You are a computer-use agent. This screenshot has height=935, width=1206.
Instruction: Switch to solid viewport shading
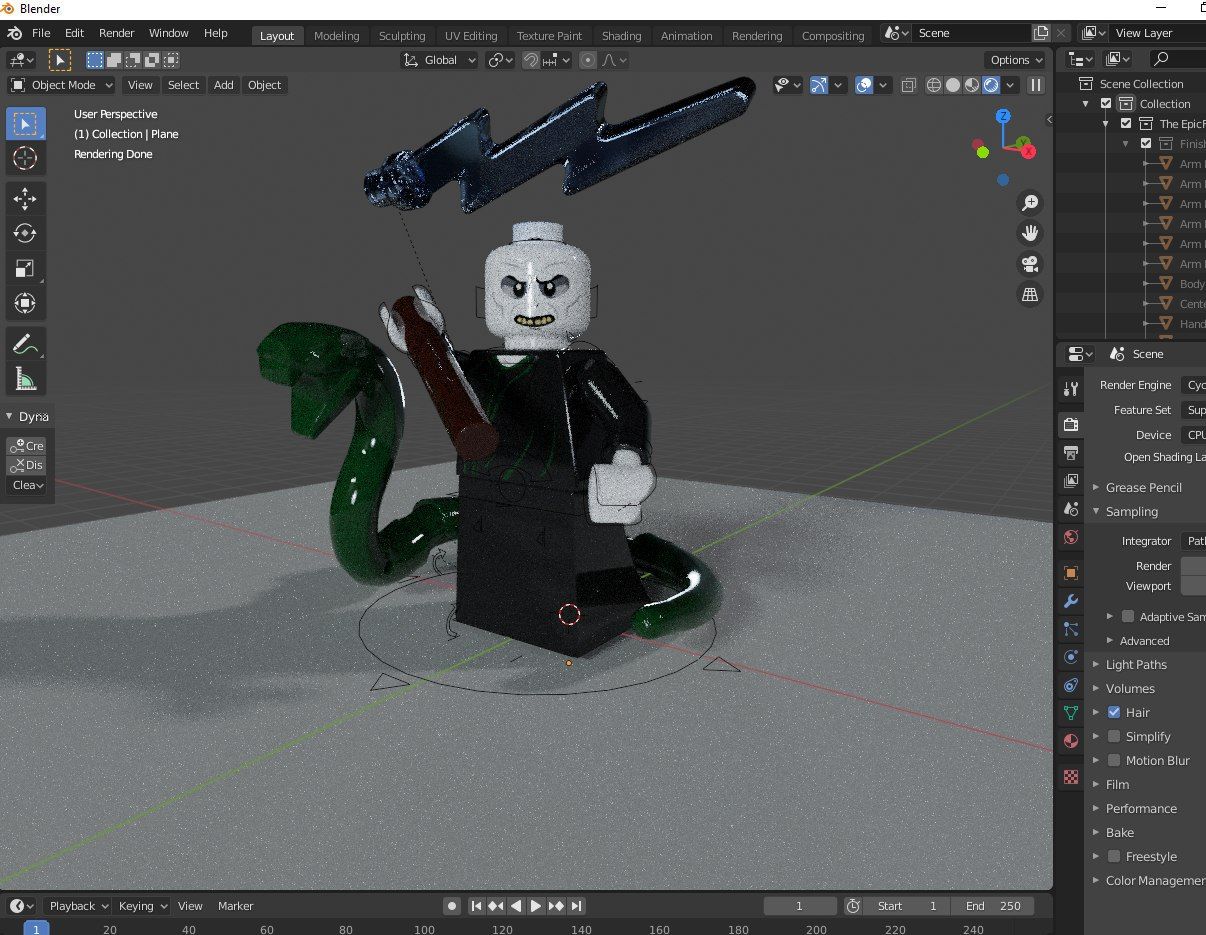pyautogui.click(x=953, y=85)
